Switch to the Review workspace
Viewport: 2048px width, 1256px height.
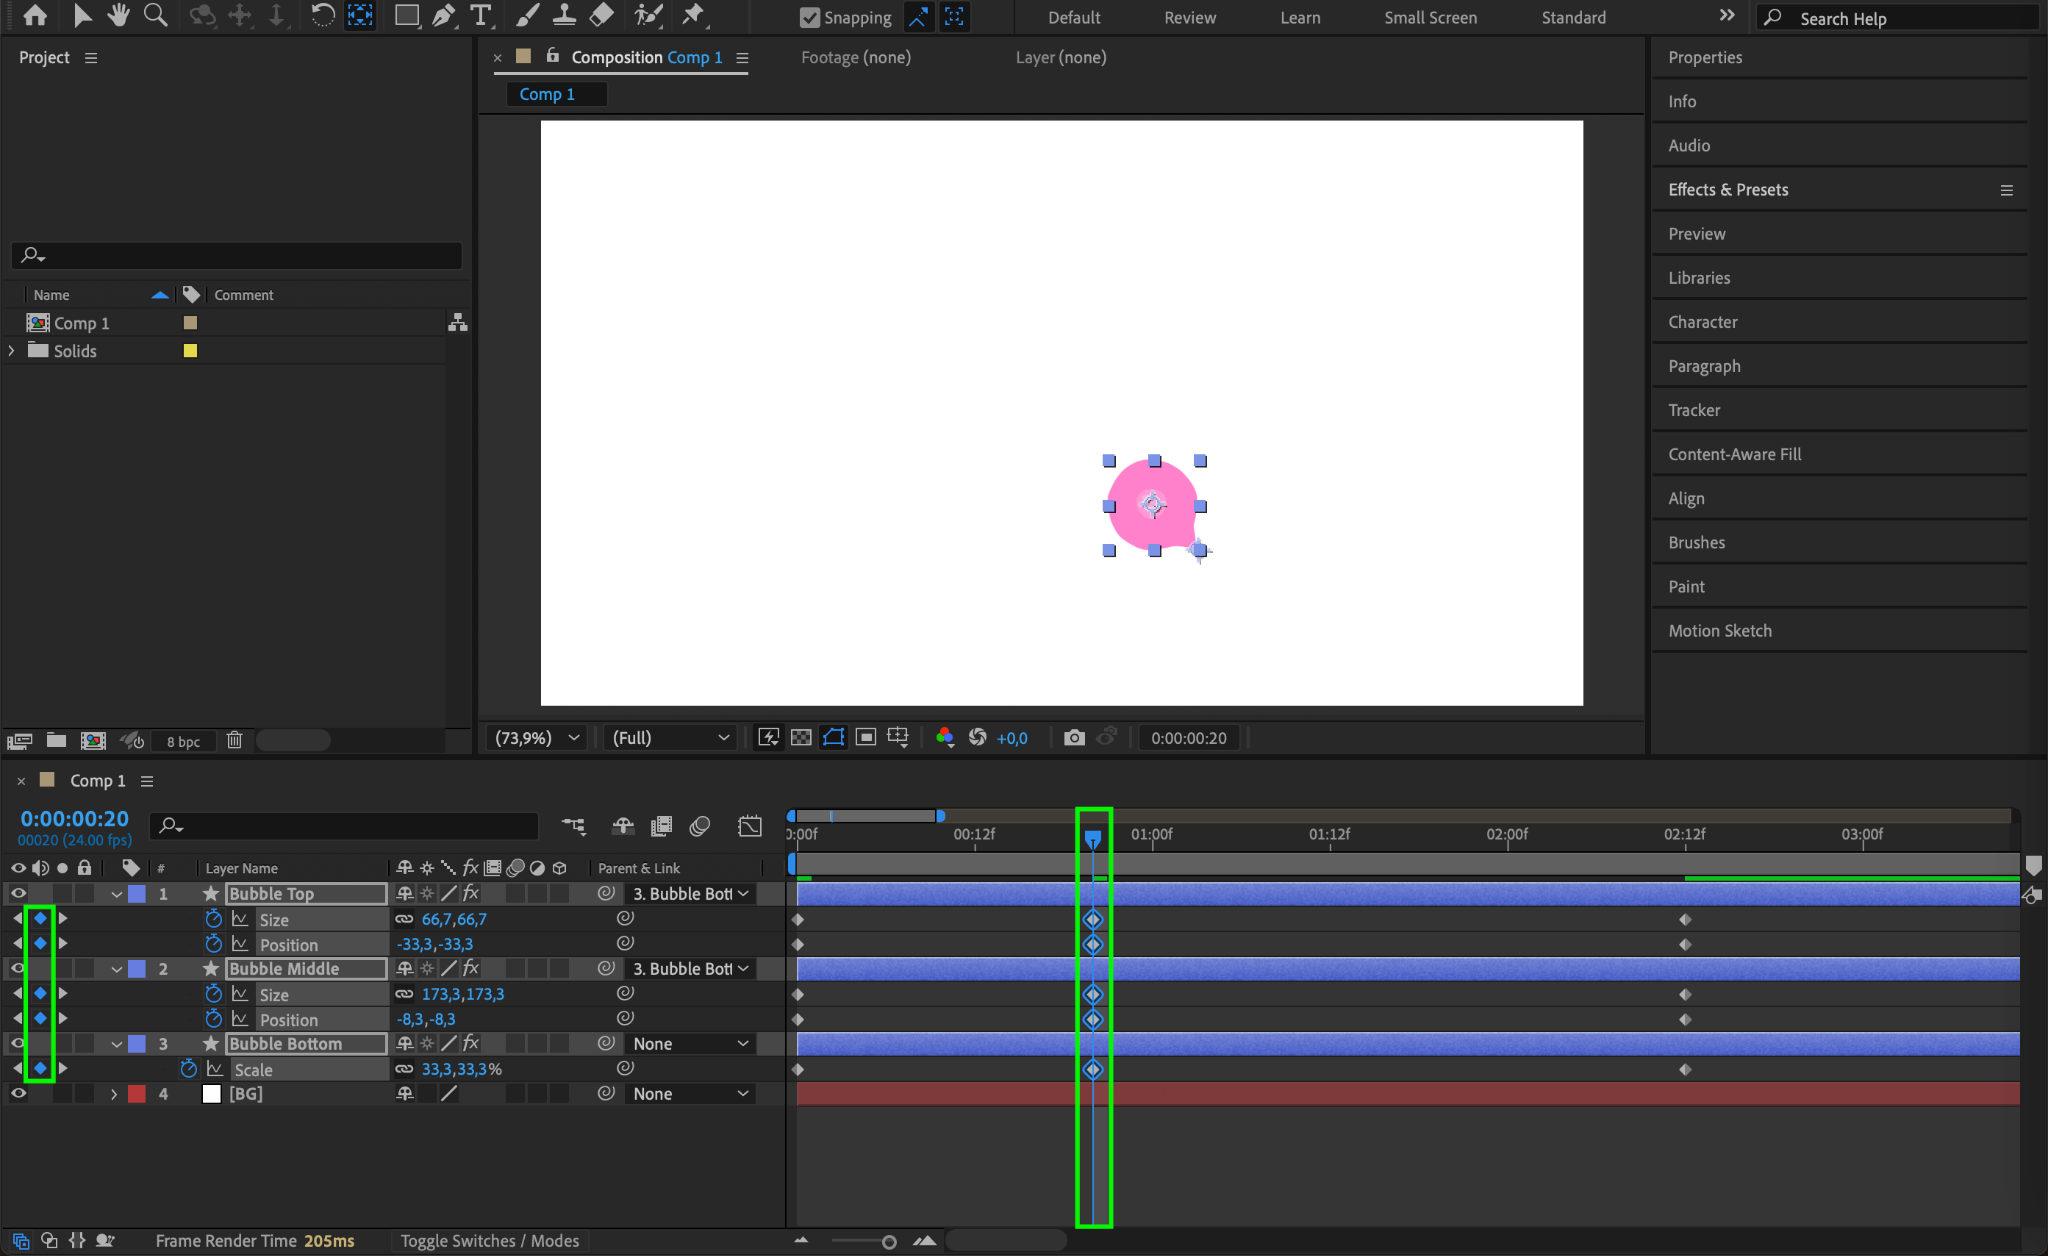[1189, 17]
